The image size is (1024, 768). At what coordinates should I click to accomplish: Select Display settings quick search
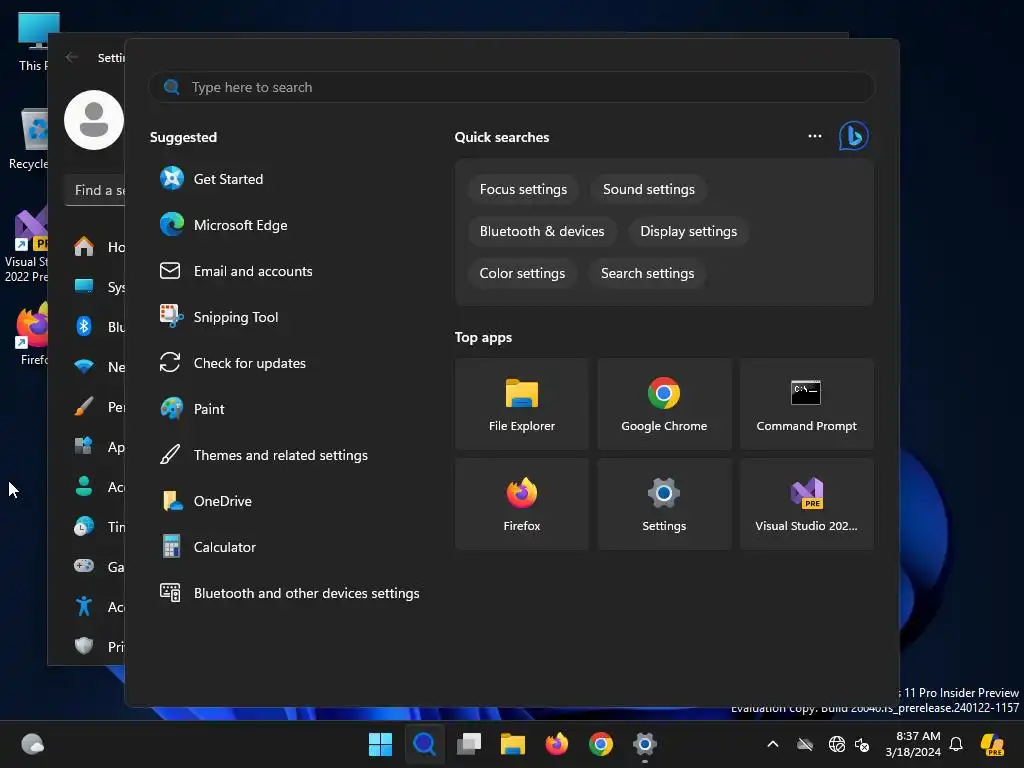[688, 231]
